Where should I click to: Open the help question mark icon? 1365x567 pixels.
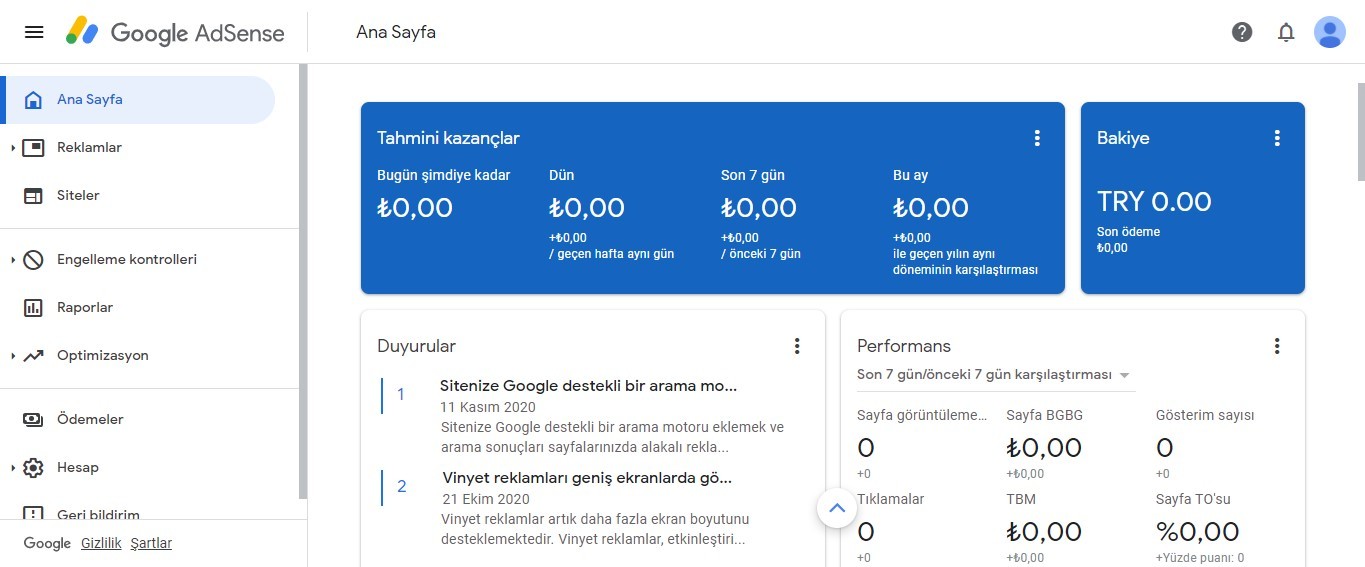[x=1242, y=32]
